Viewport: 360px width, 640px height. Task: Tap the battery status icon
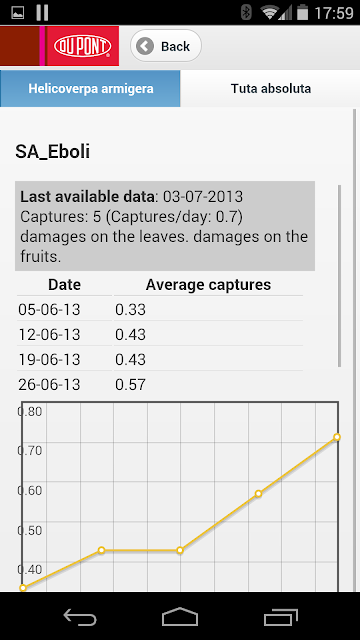click(302, 12)
